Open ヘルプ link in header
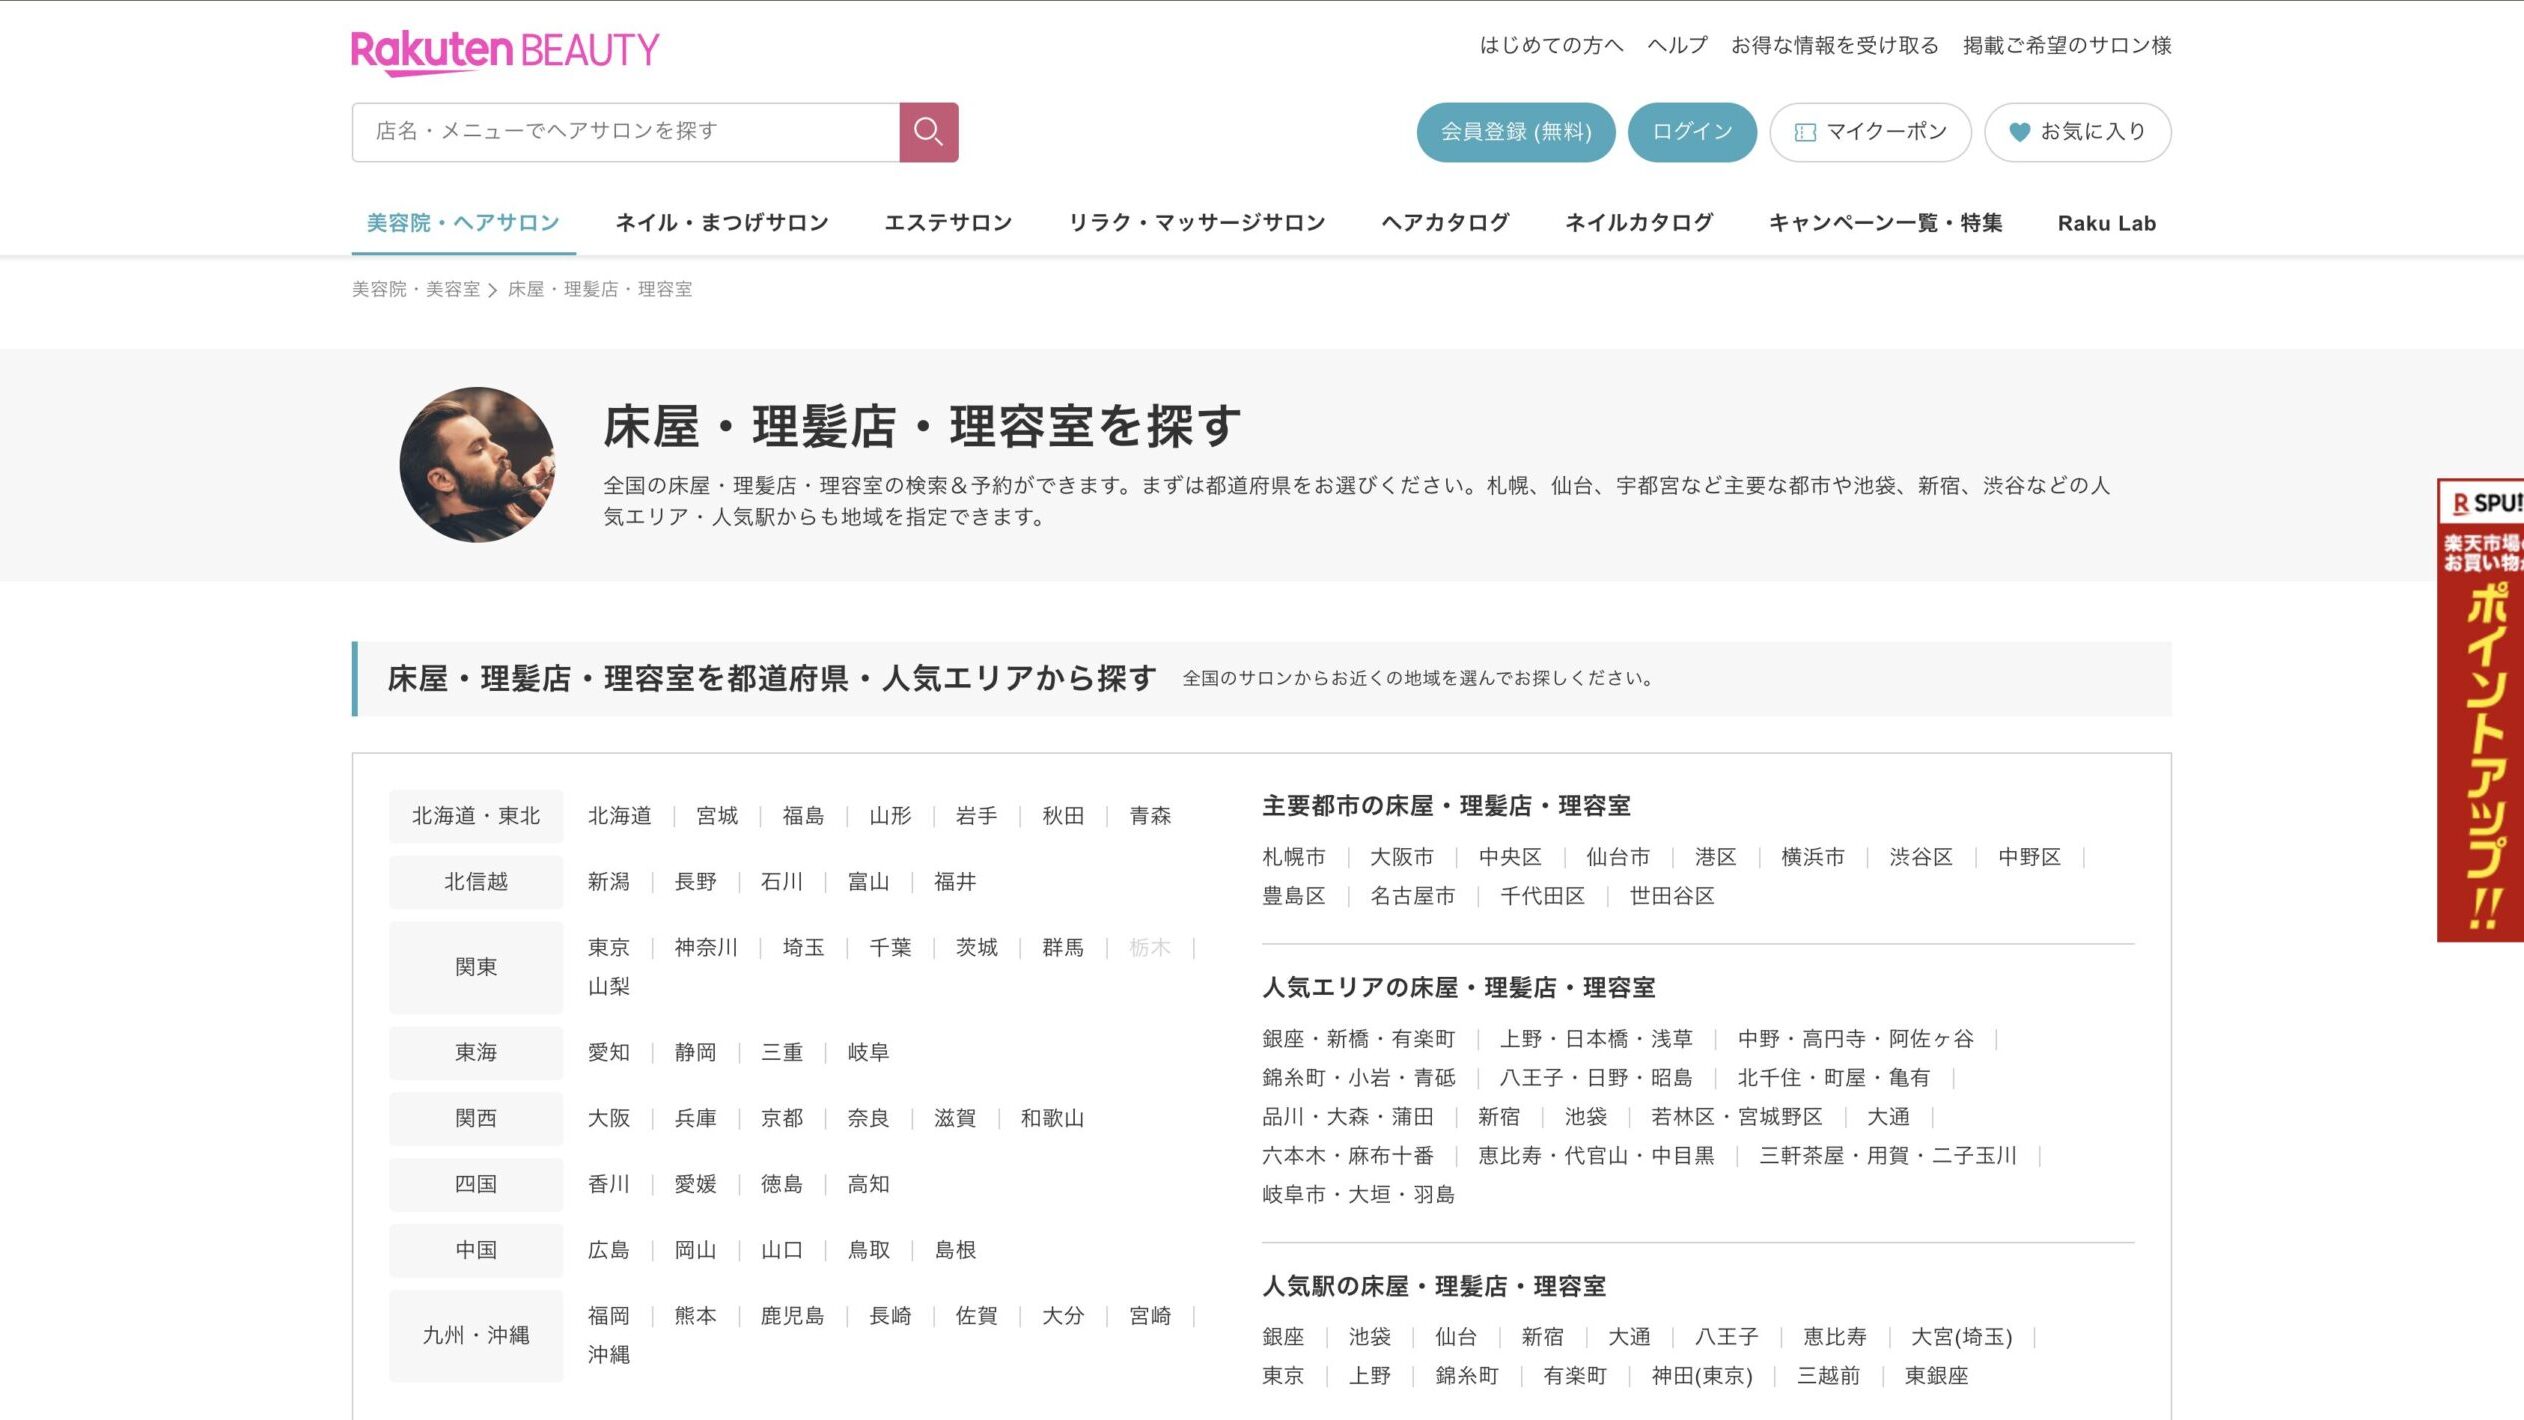Screen dimensions: 2524x1420 (x=1677, y=46)
